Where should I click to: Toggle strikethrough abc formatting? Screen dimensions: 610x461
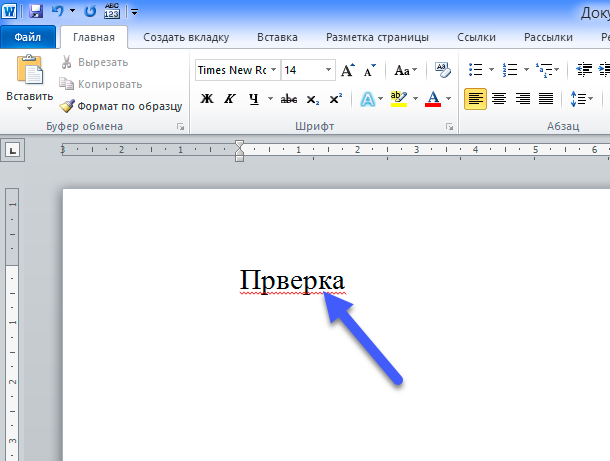pos(289,99)
